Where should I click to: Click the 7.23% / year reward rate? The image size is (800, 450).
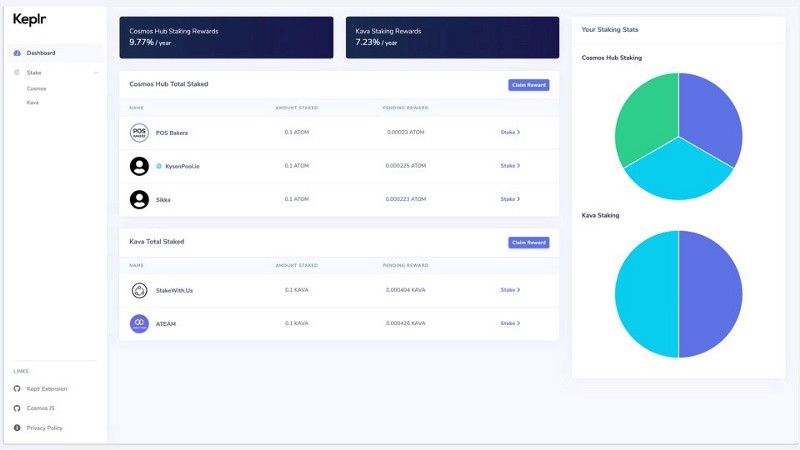pyautogui.click(x=376, y=42)
